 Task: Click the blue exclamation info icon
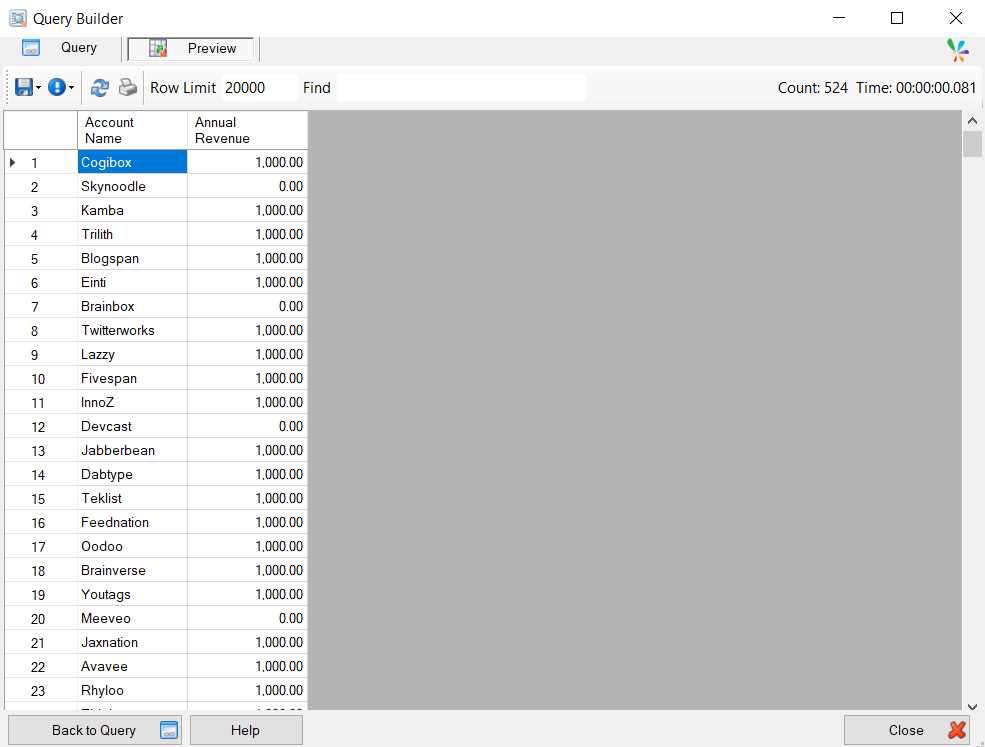pos(57,87)
